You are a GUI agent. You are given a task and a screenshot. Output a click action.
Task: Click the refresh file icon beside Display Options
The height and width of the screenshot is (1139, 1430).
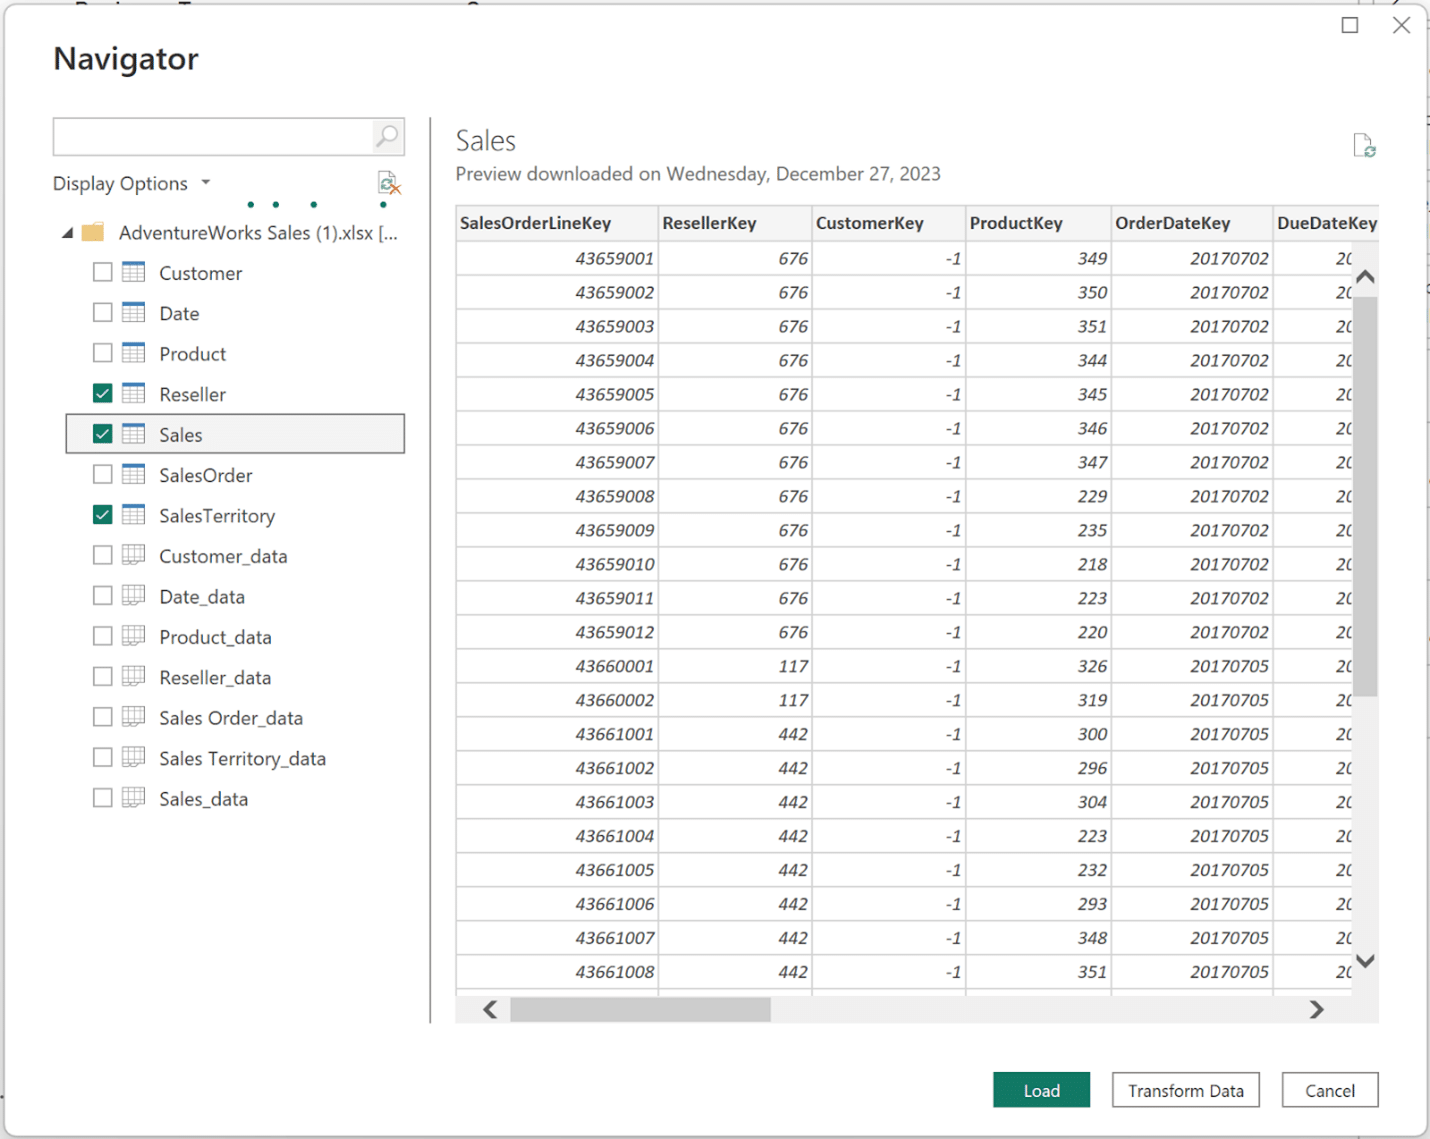click(389, 183)
